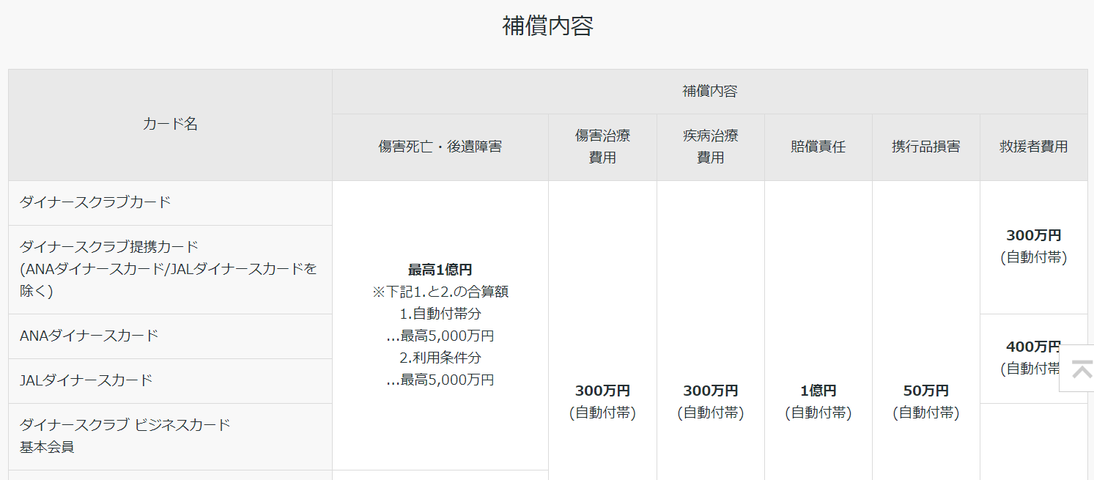The height and width of the screenshot is (480, 1094).
Task: Click 300万円 in 救援者費用 column
Action: click(x=1033, y=236)
